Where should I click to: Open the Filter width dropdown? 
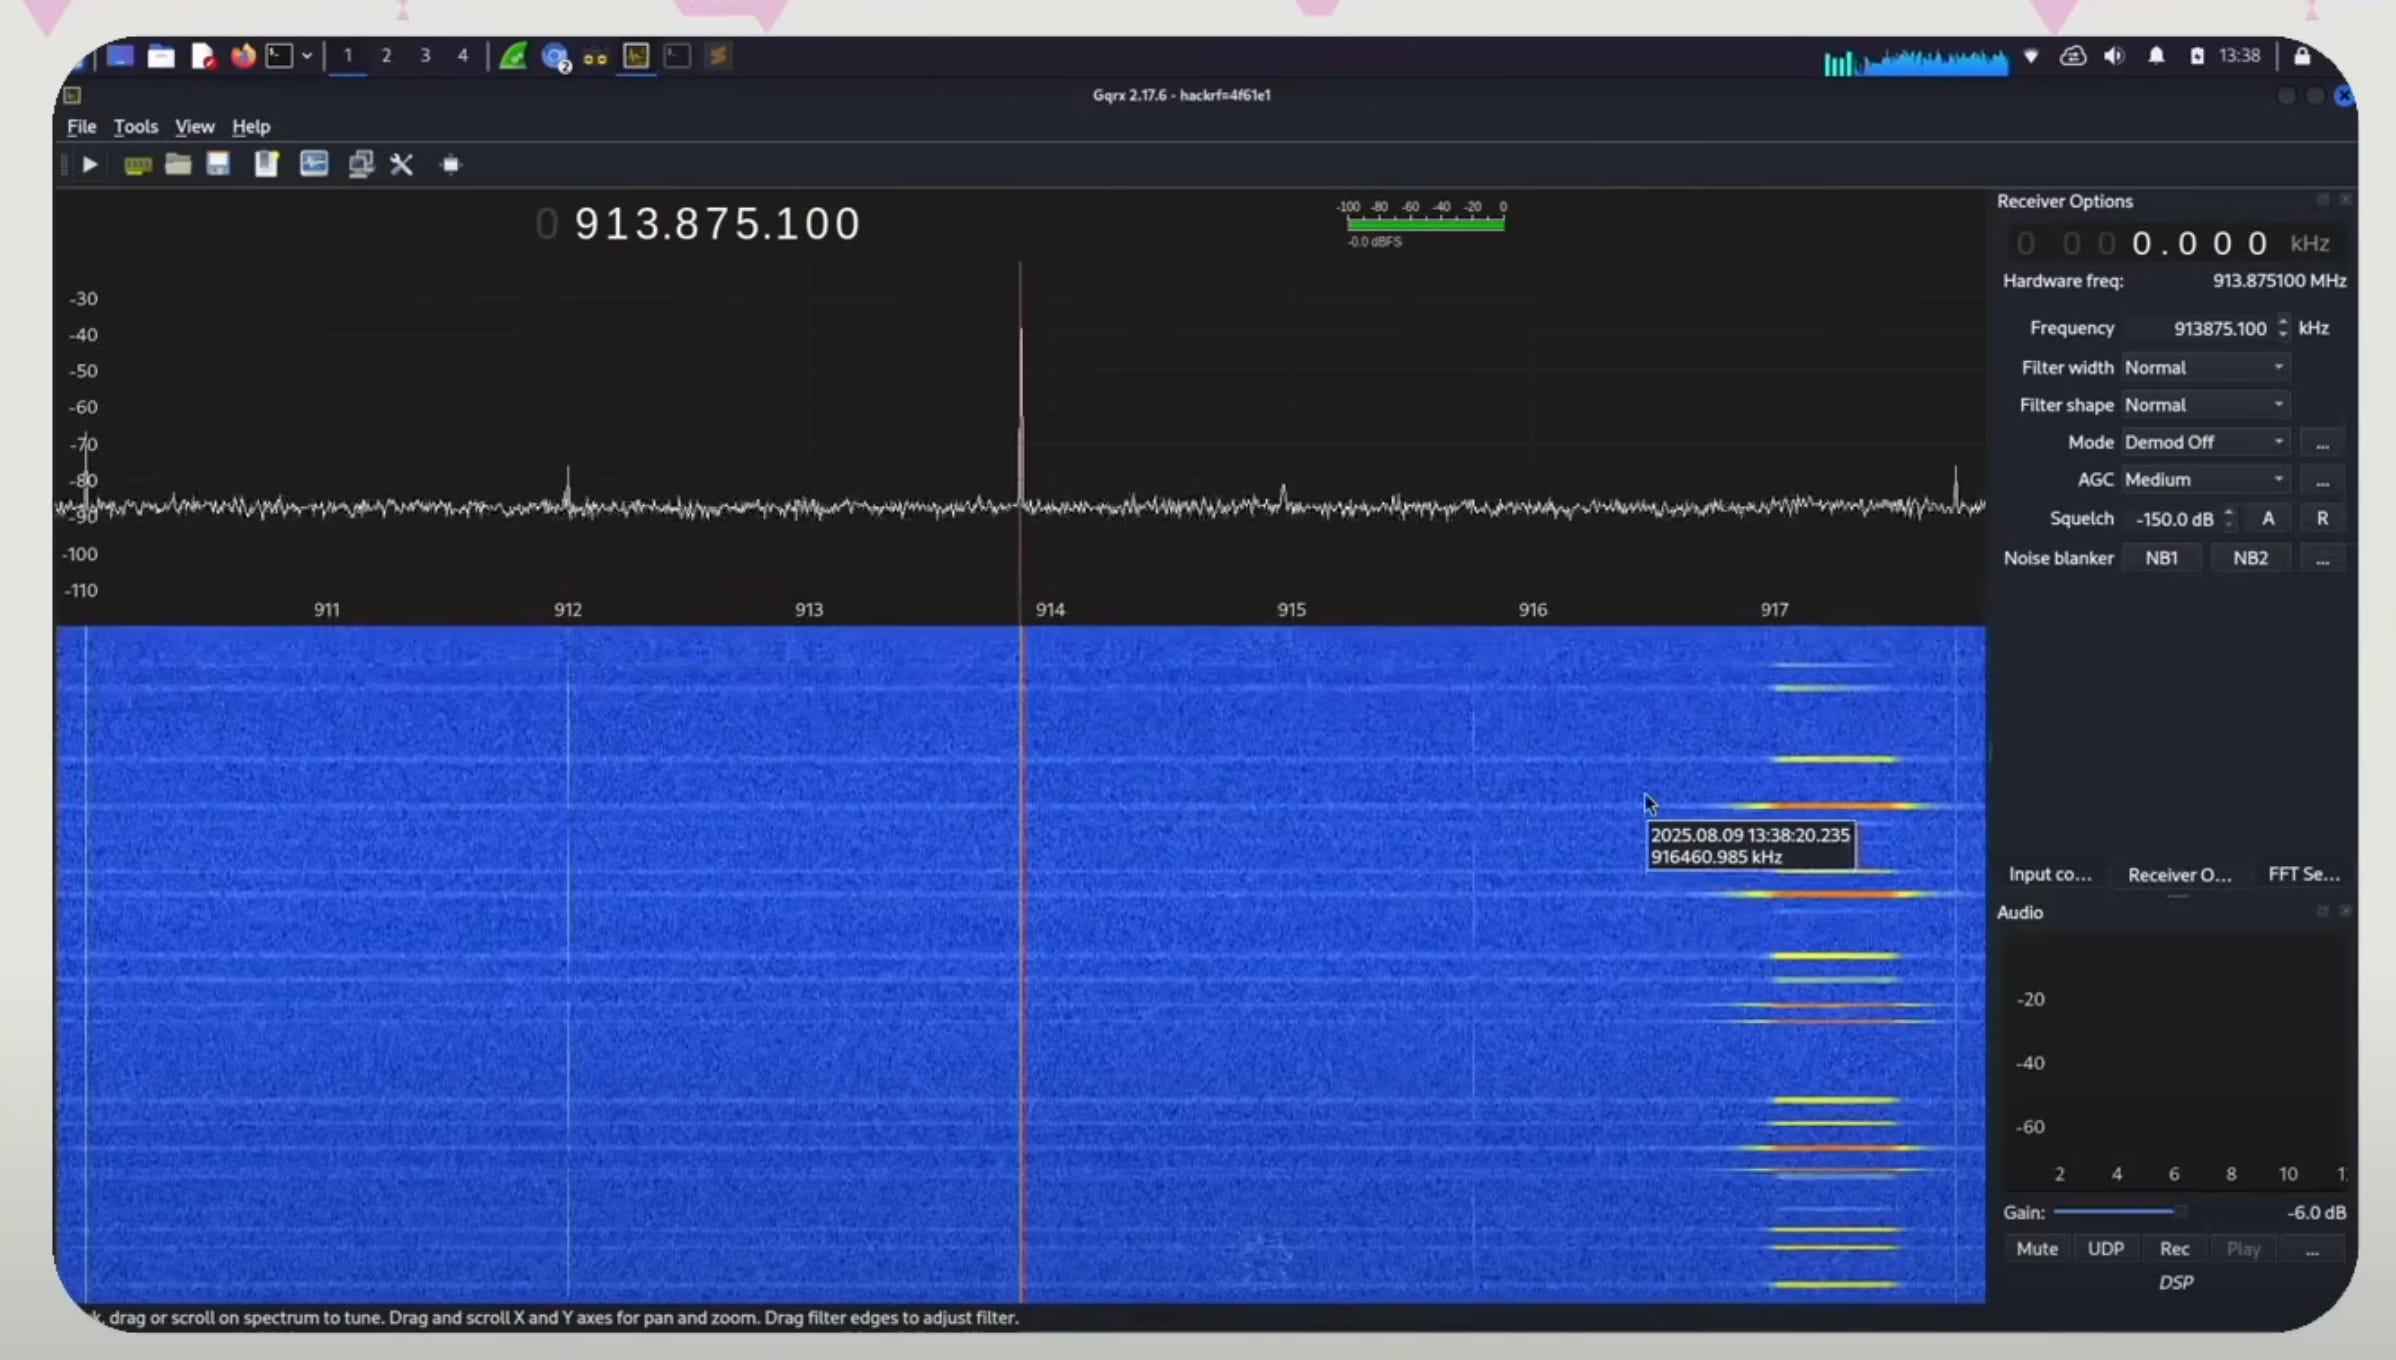point(2204,368)
